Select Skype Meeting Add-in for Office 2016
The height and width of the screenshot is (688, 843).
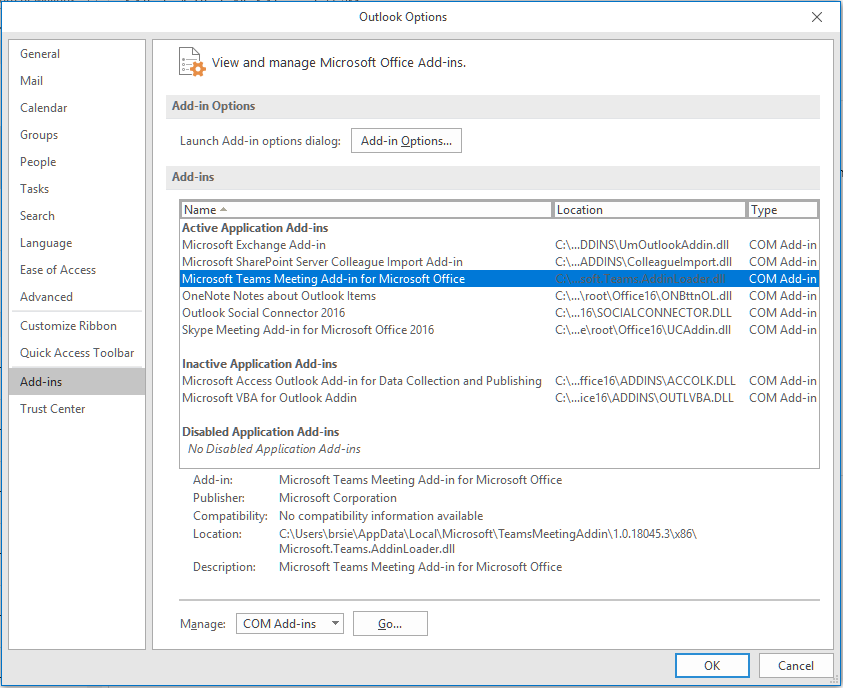pyautogui.click(x=499, y=330)
